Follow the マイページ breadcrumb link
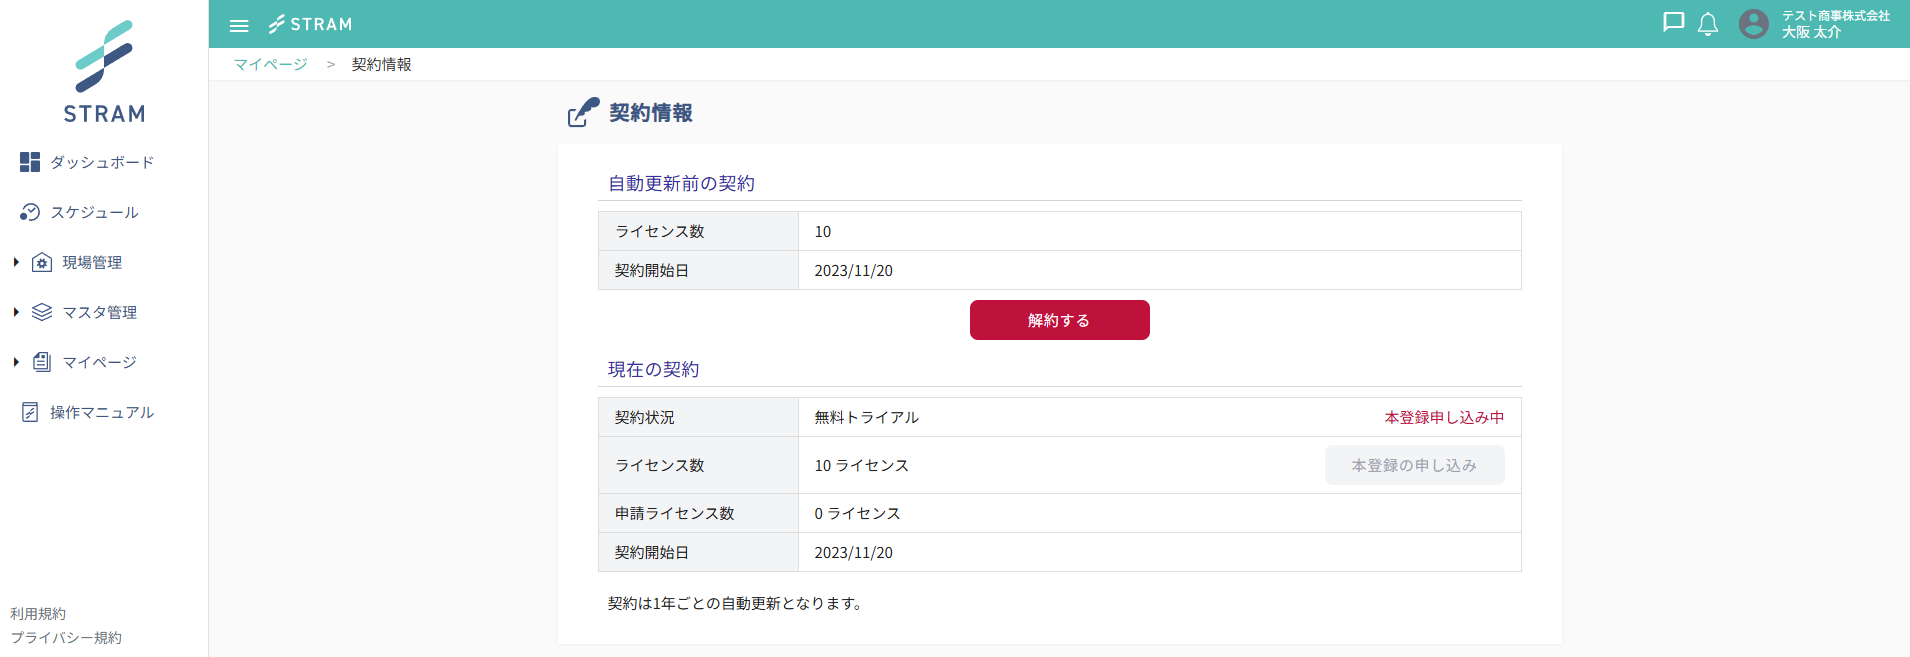Viewport: 1910px width, 657px height. 271,64
